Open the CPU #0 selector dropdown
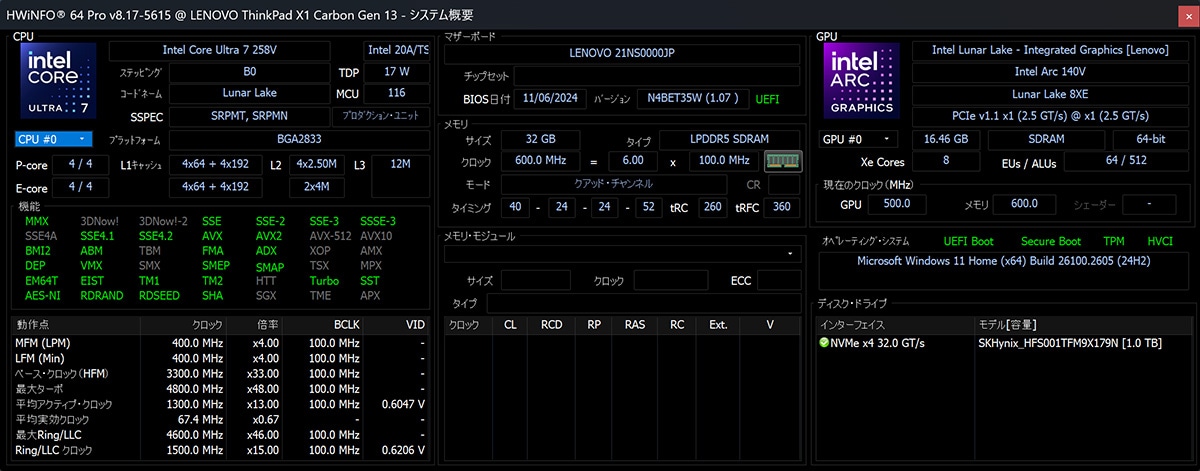Image resolution: width=1200 pixels, height=471 pixels. (54, 140)
